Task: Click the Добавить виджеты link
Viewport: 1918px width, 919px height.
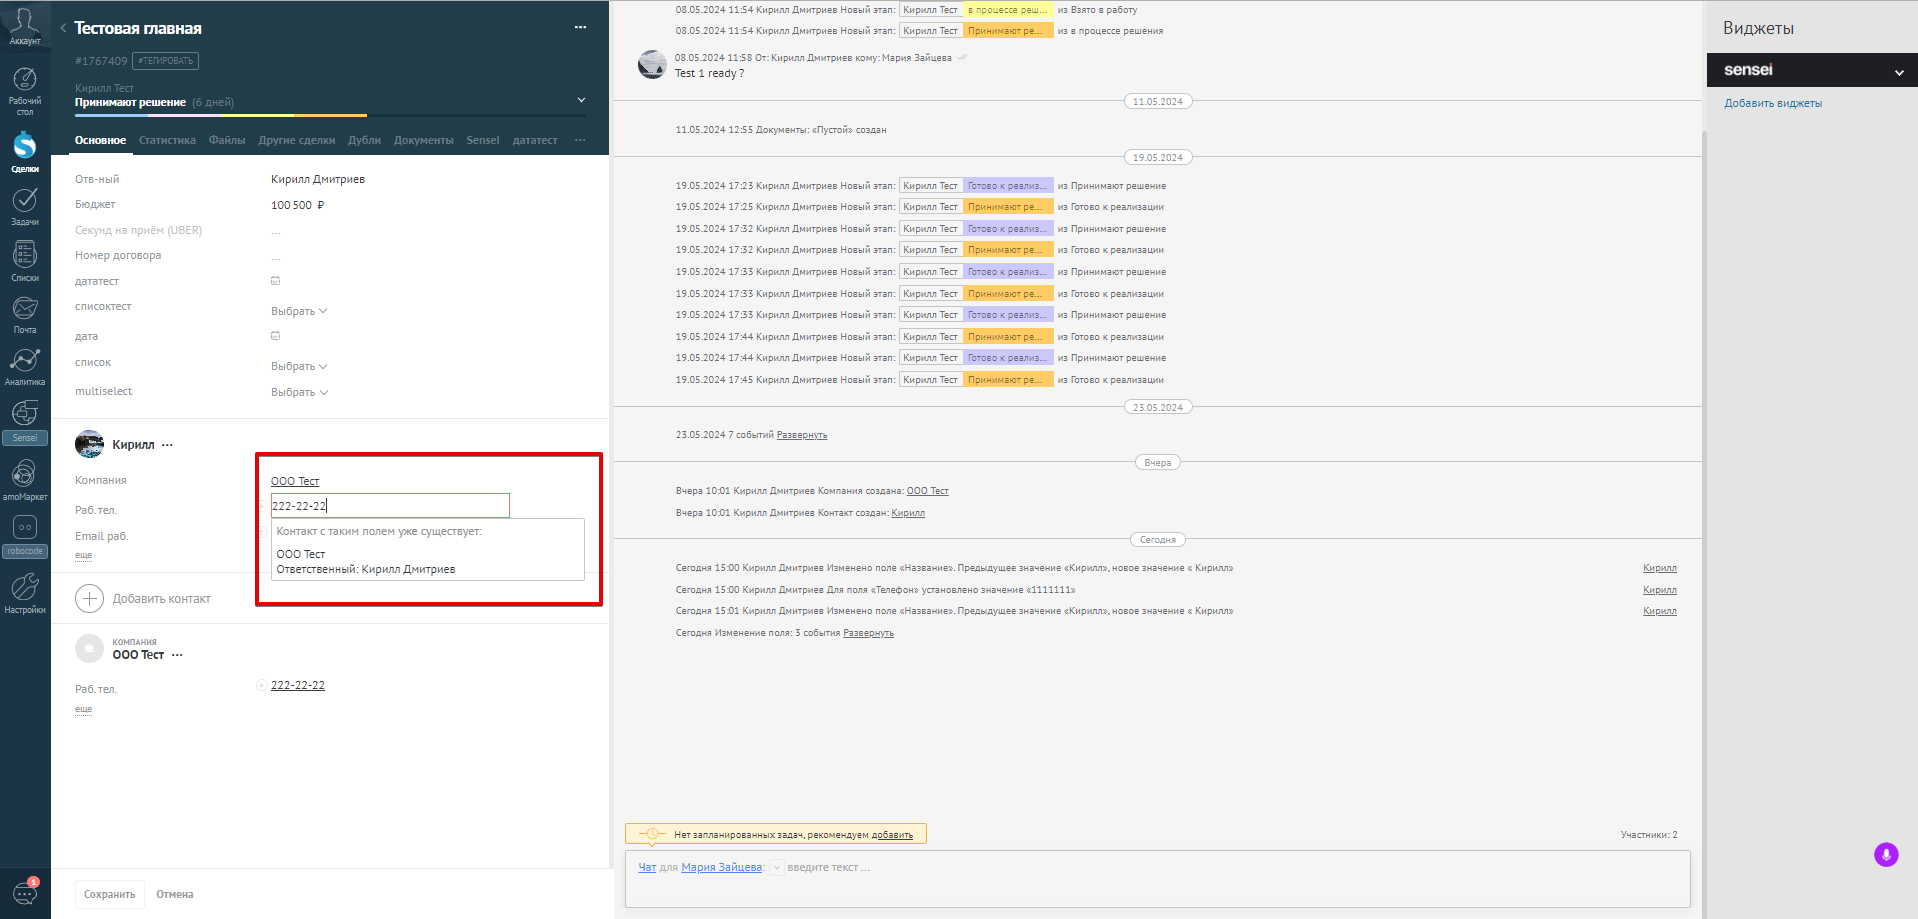Action: (1773, 103)
